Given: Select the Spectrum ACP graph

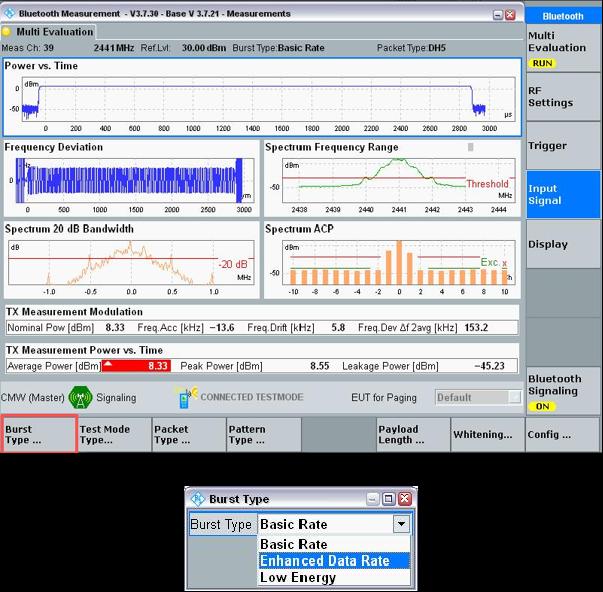Looking at the screenshot, I should click(392, 260).
